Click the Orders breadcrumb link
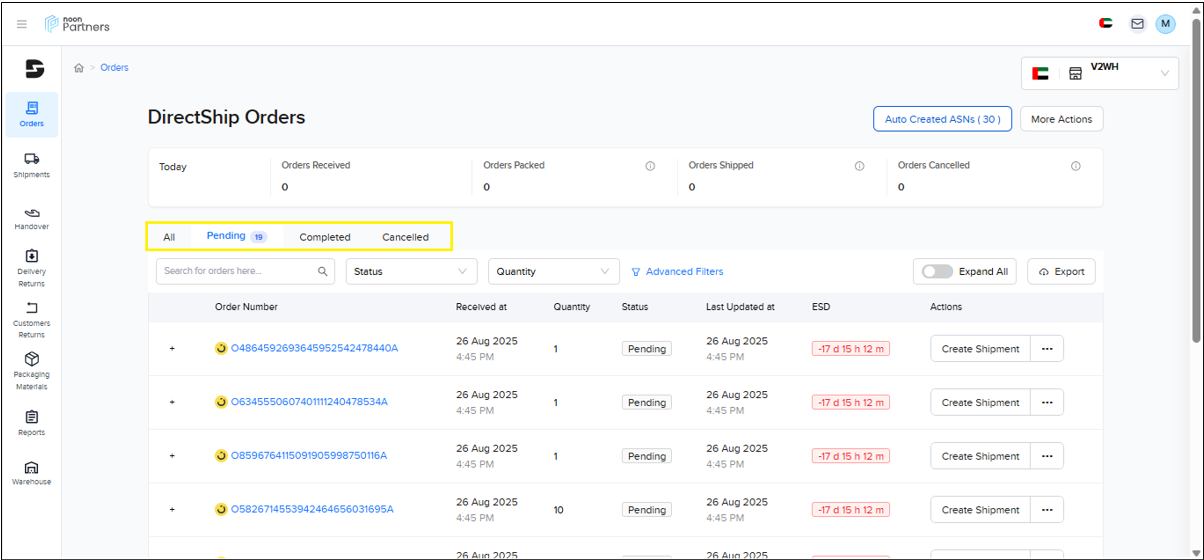 [114, 68]
